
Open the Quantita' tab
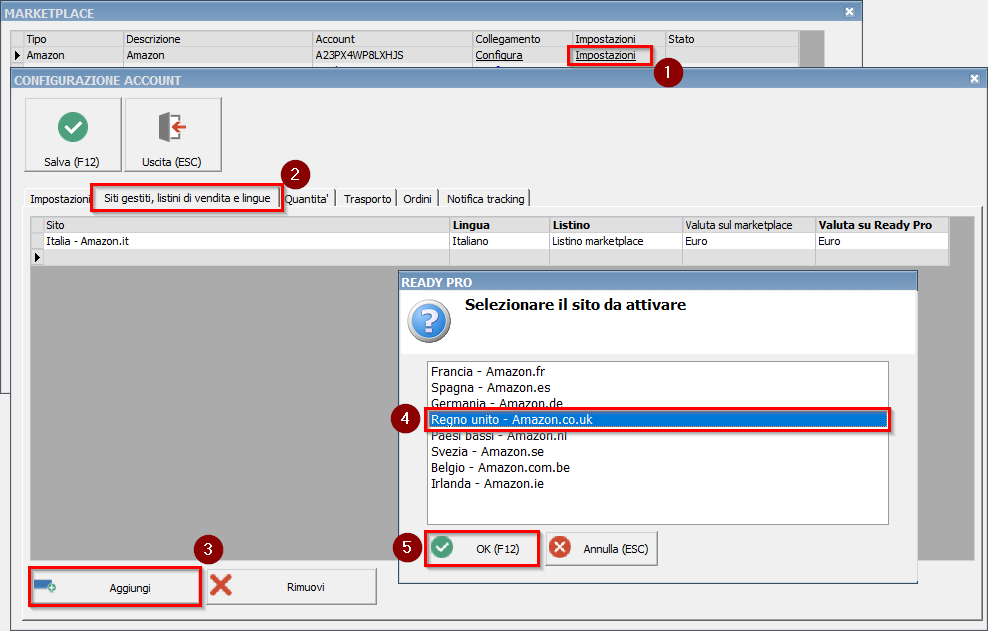tap(307, 199)
